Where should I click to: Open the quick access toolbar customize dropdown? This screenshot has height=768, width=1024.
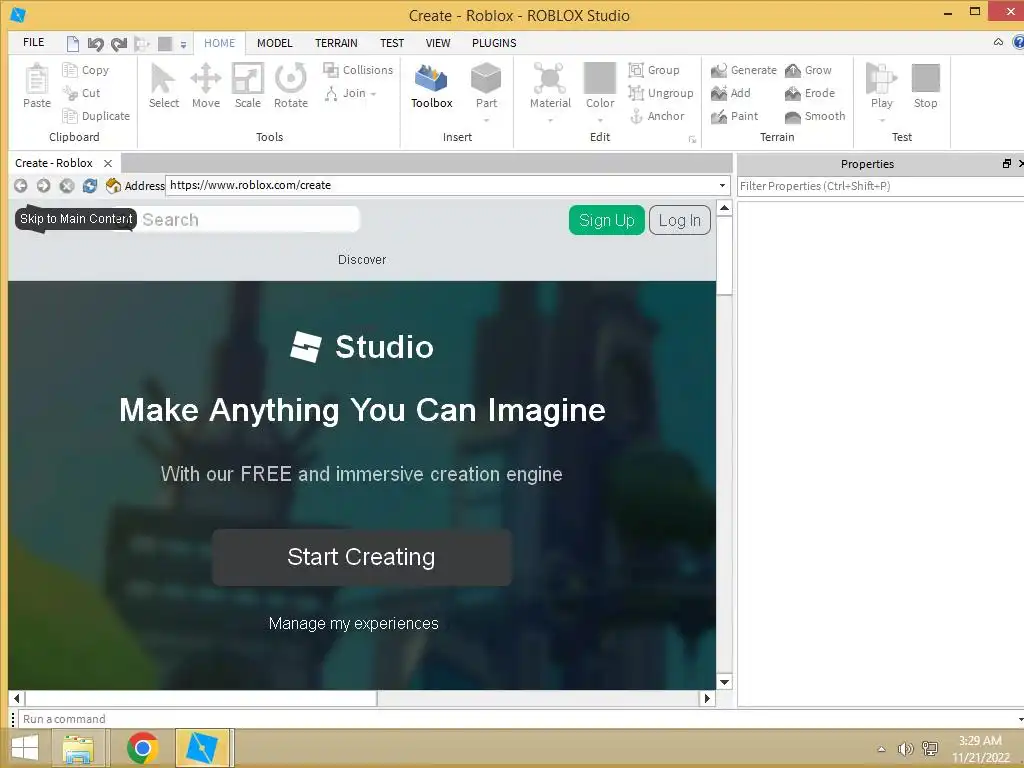(x=184, y=44)
